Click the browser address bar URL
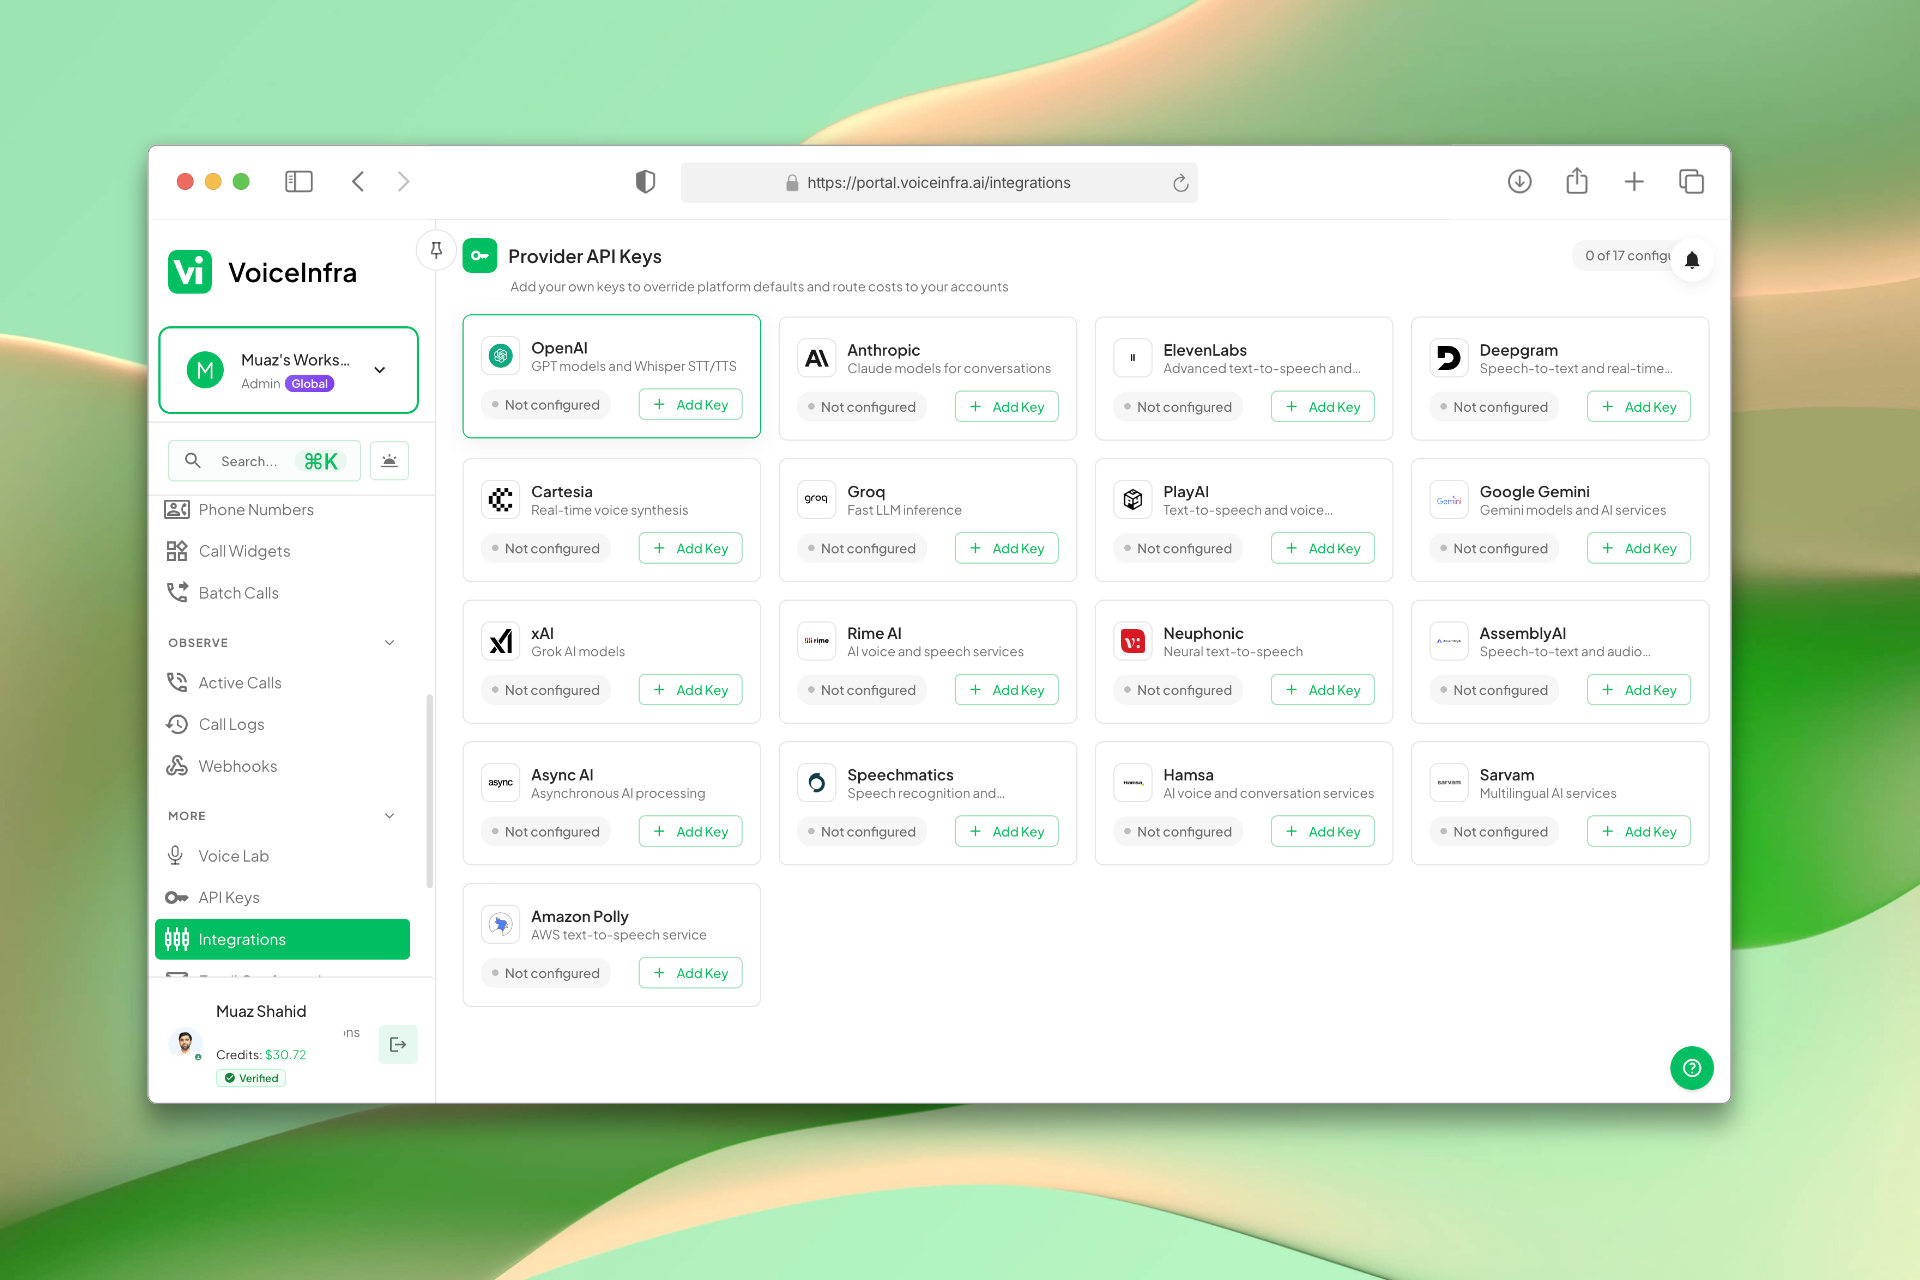1920x1280 pixels. (x=939, y=182)
